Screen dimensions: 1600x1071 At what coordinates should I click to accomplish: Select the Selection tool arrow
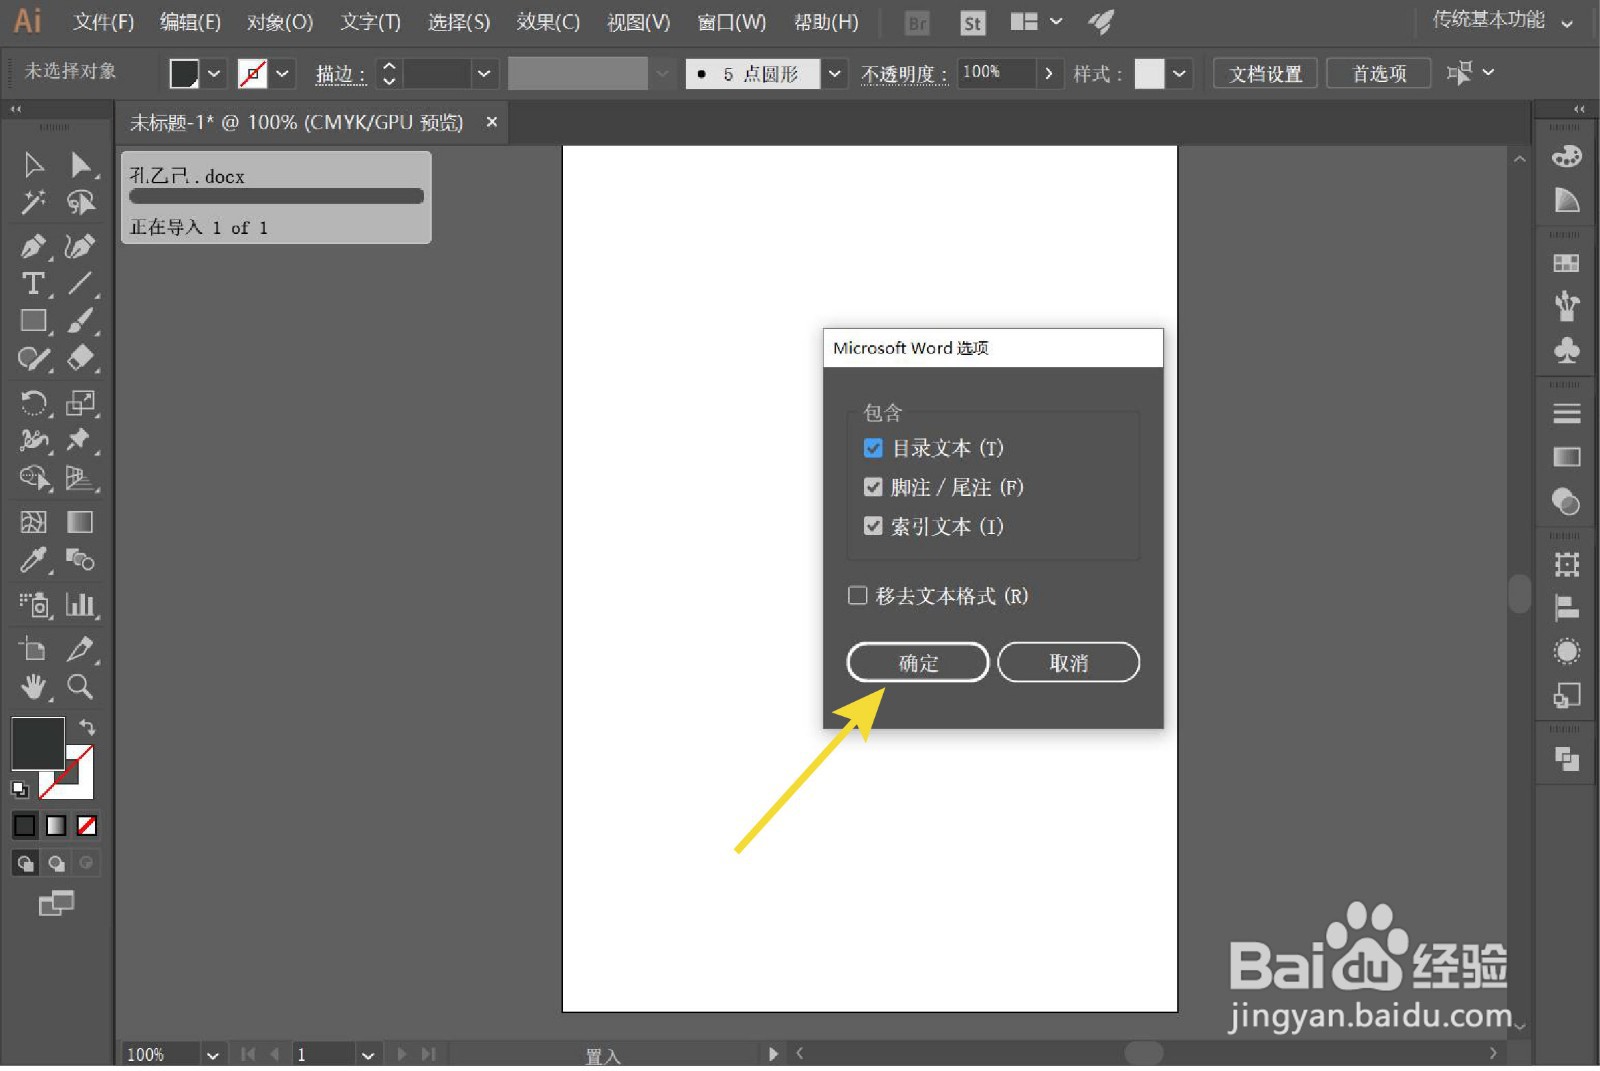click(x=33, y=165)
